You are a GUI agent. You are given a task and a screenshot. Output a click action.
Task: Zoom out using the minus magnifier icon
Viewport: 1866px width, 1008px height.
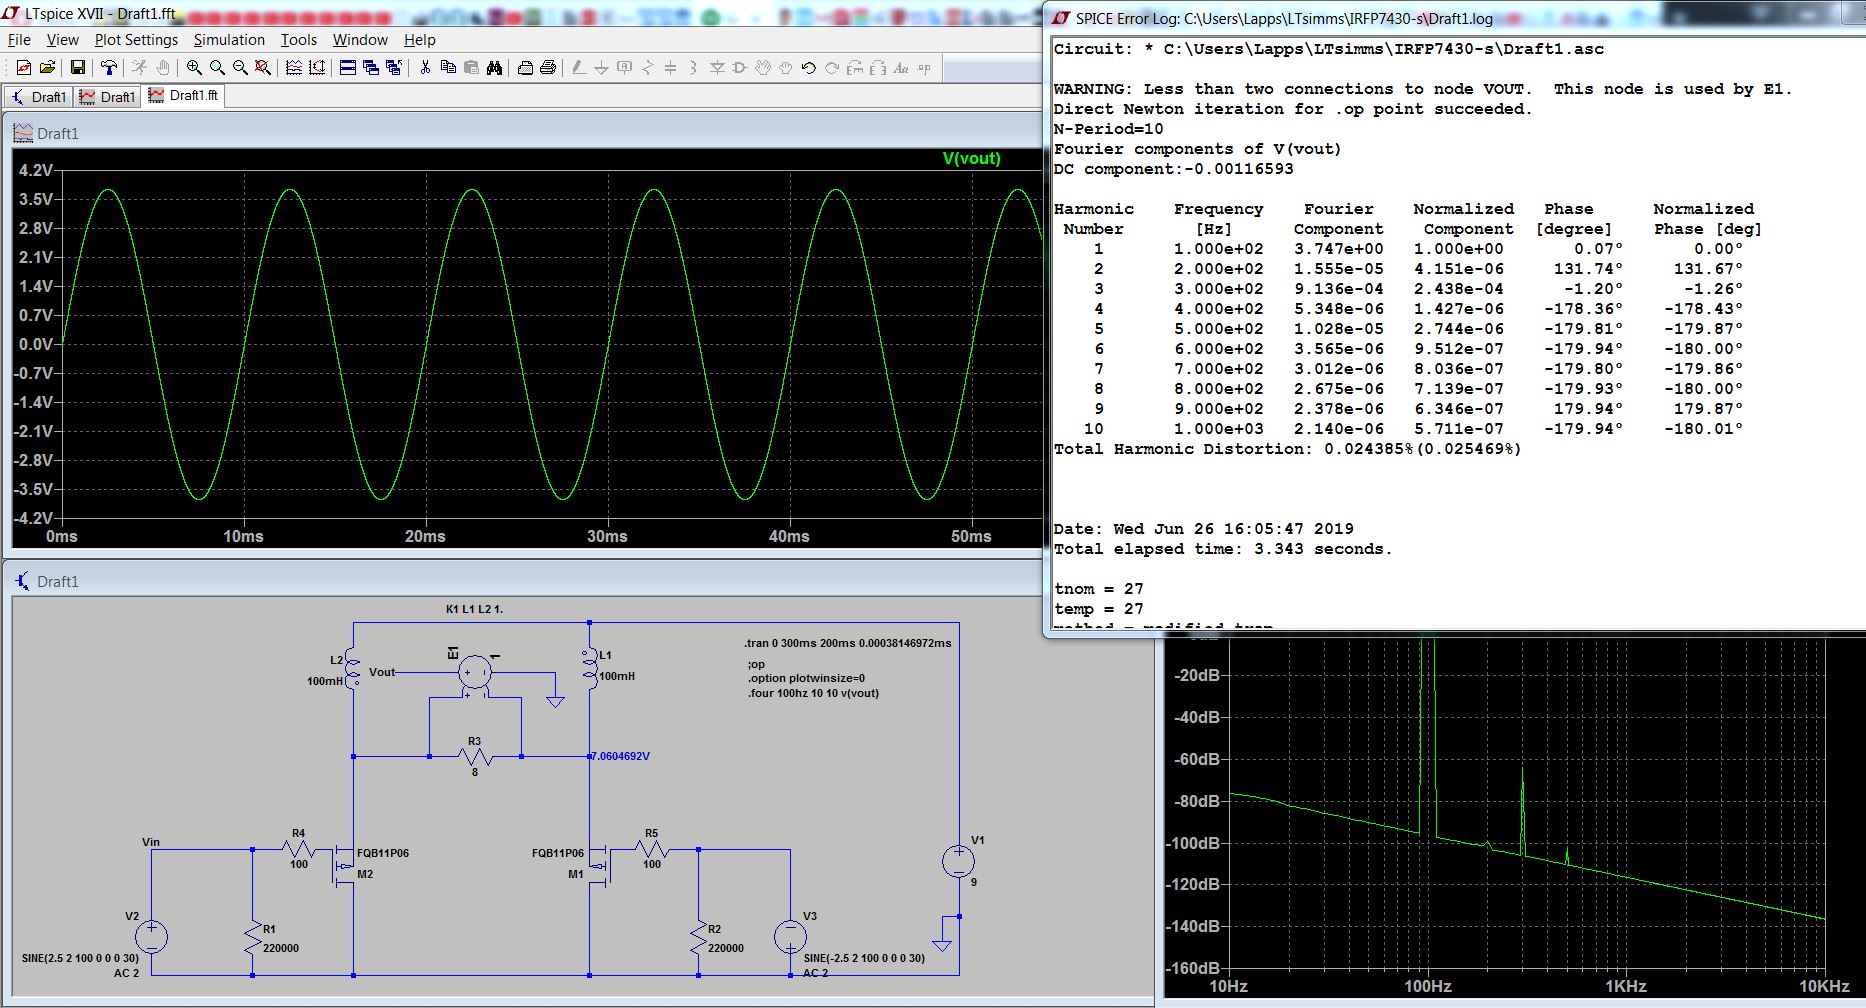pyautogui.click(x=240, y=67)
